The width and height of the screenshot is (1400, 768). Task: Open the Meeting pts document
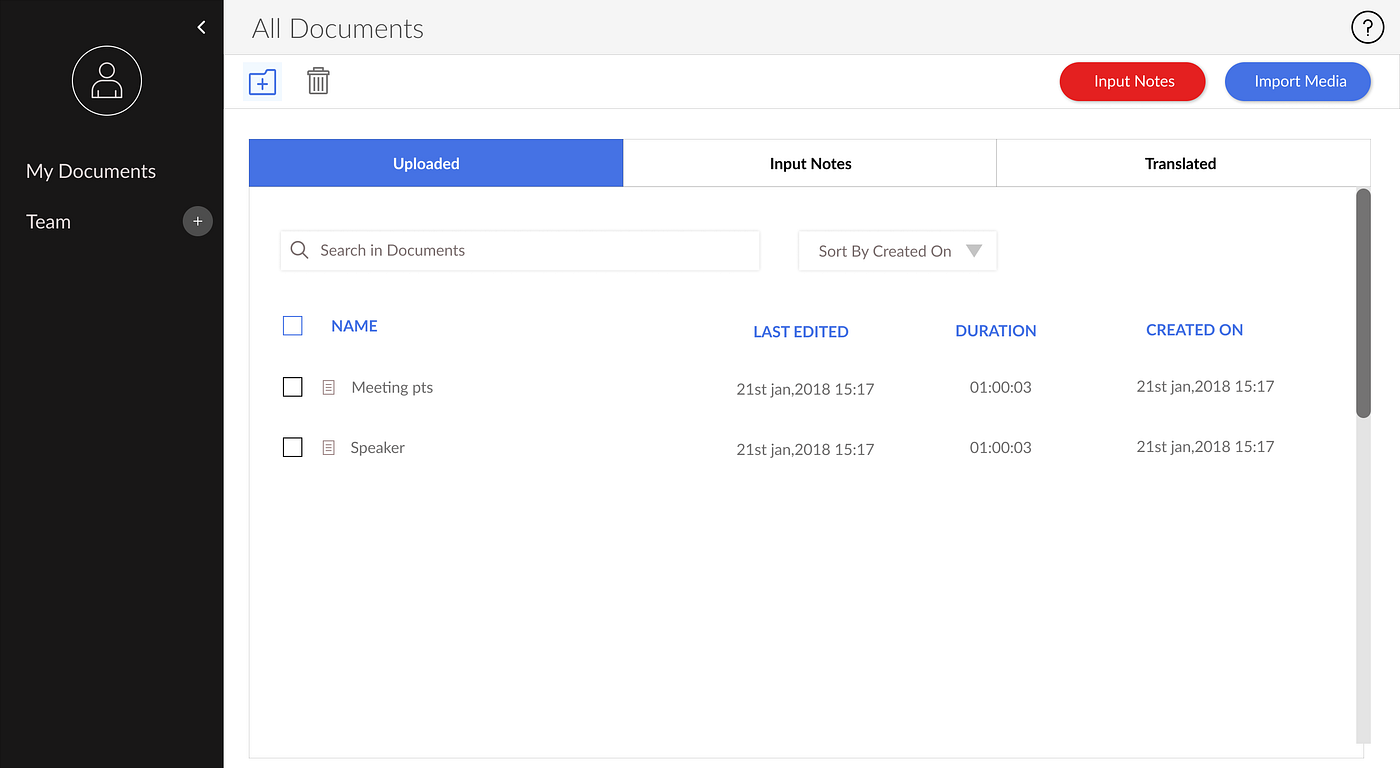click(x=392, y=387)
